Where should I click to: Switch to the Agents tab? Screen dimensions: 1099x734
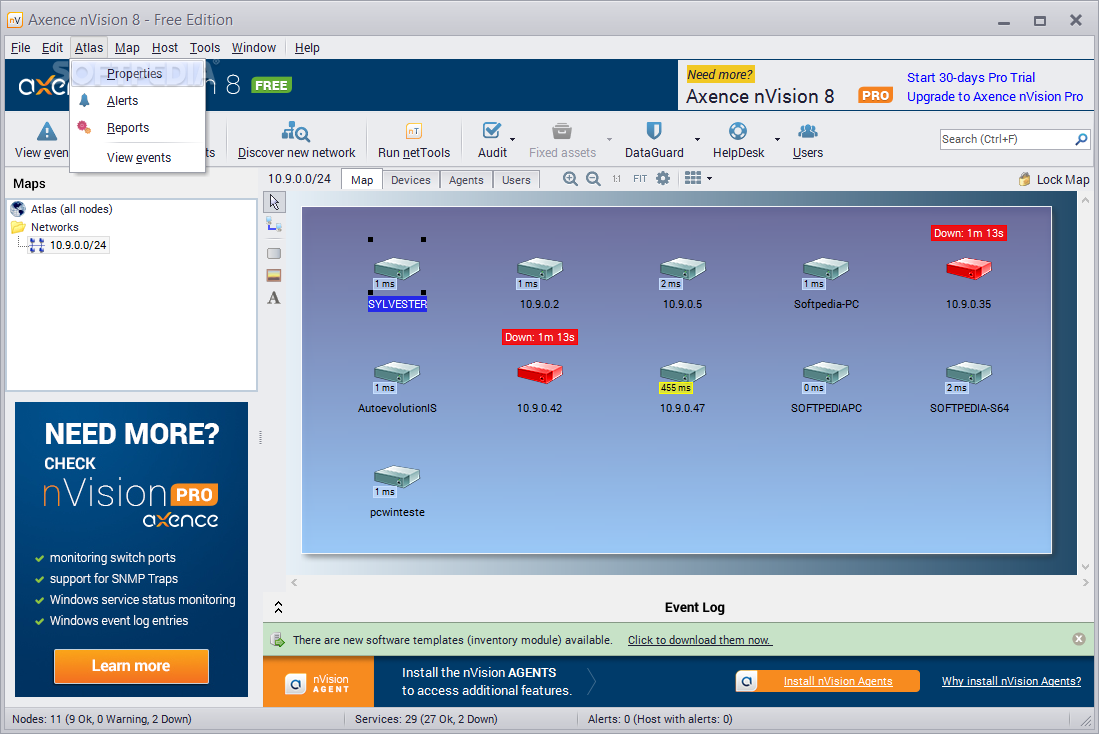pos(466,180)
